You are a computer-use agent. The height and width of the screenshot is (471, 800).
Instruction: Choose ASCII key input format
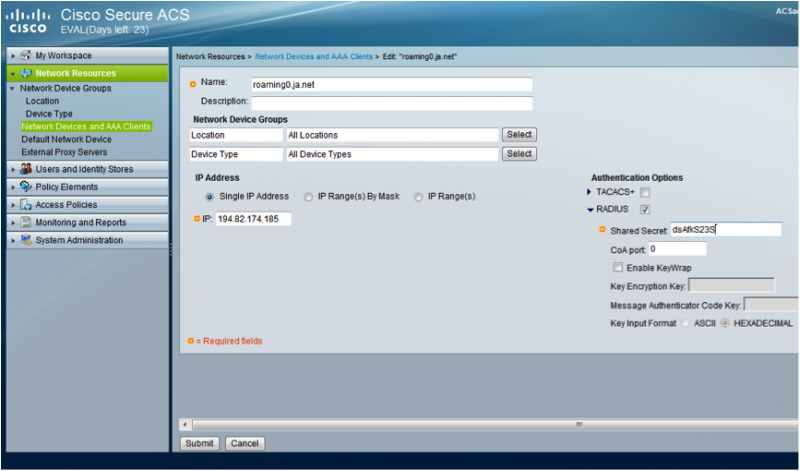[x=685, y=324]
